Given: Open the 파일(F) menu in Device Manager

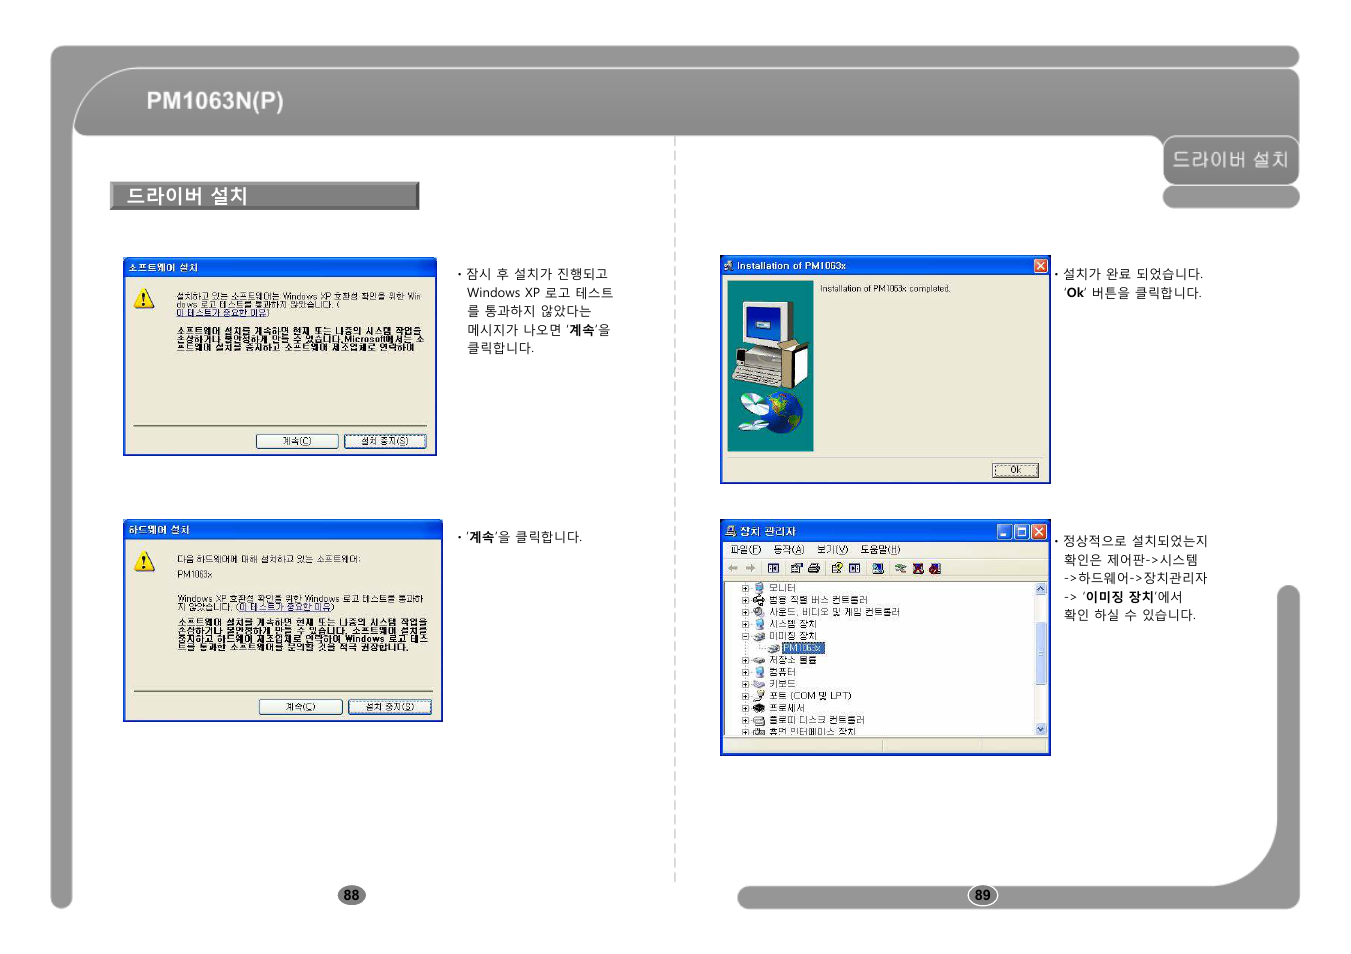Looking at the screenshot, I should click(x=746, y=550).
